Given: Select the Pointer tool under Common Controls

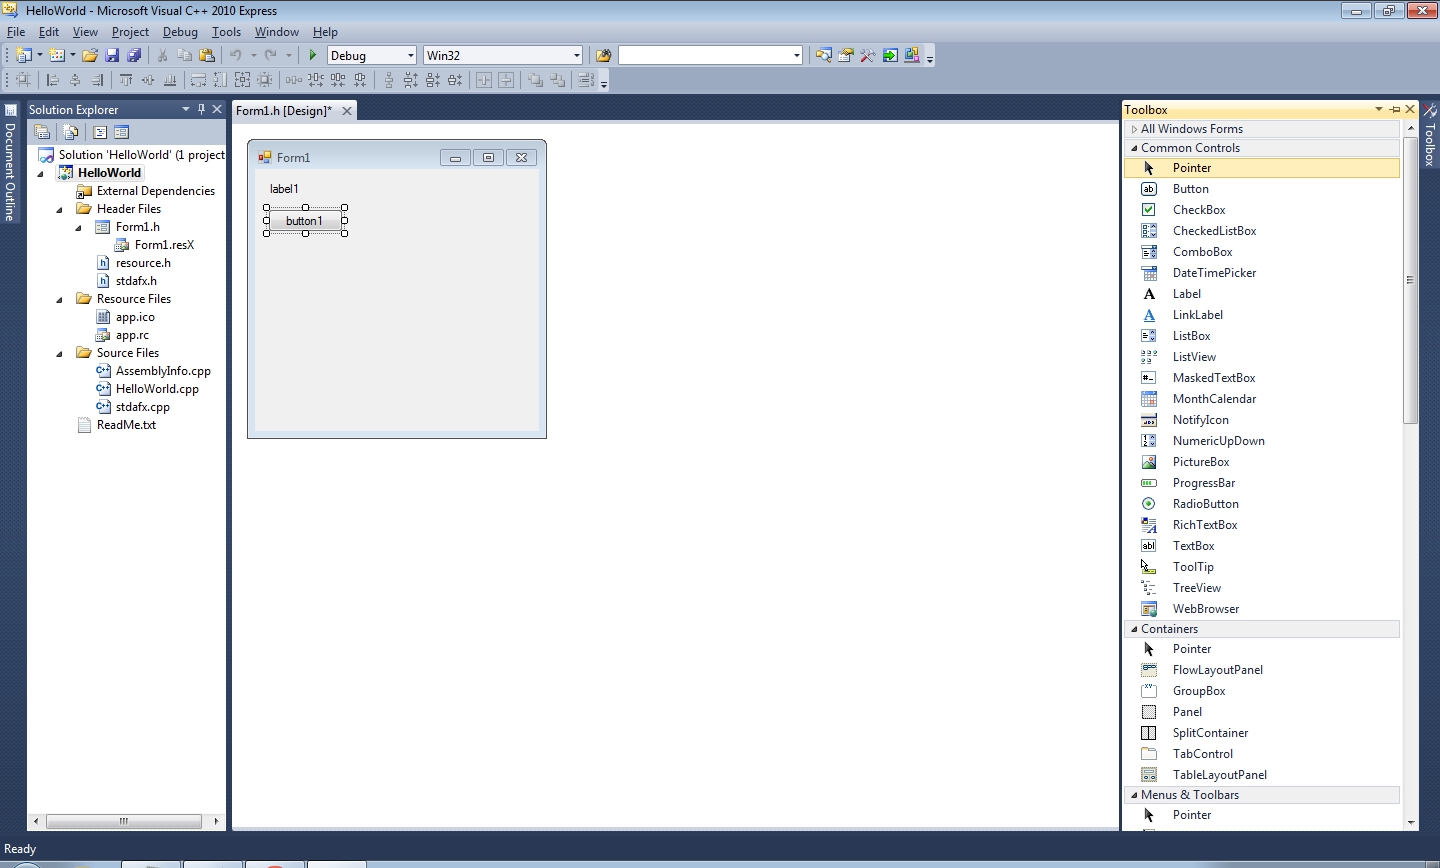Looking at the screenshot, I should [1192, 167].
